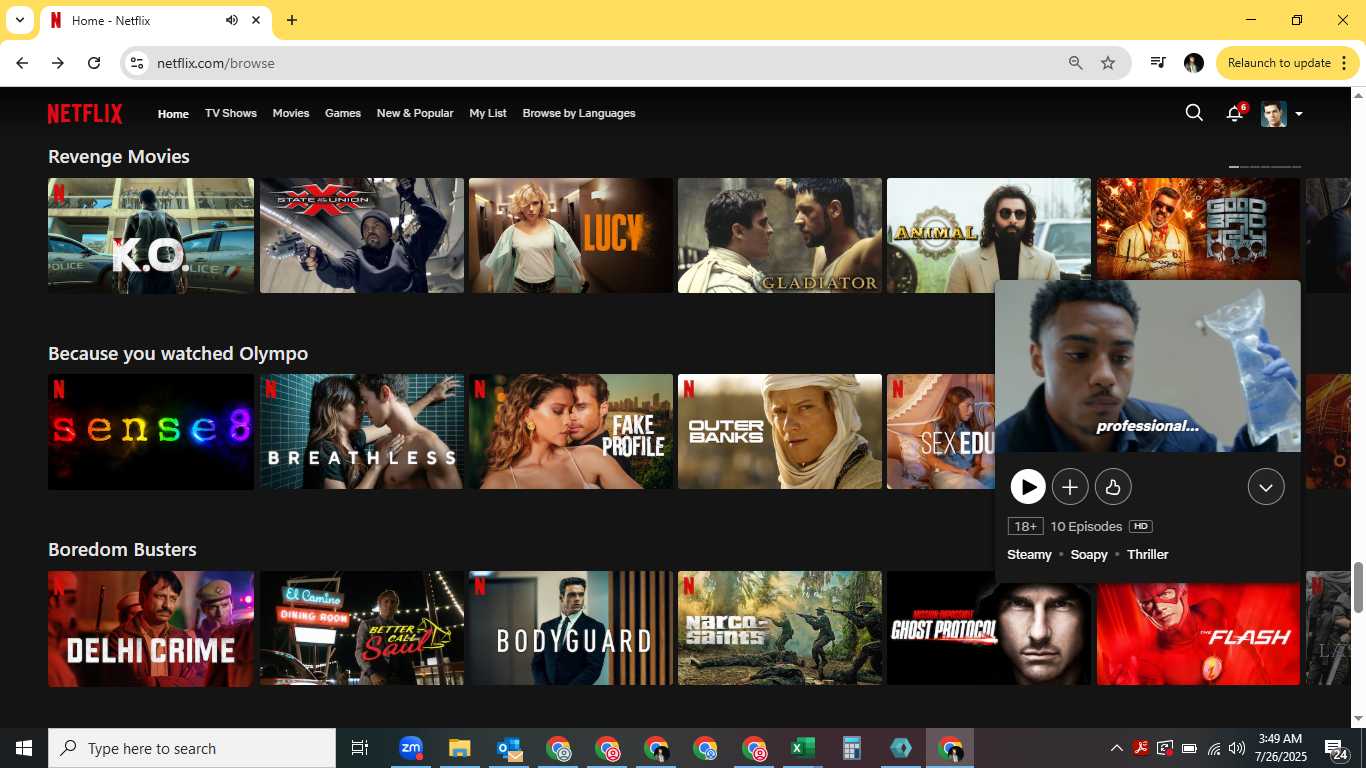Open xXx State of the Union thumbnail

click(362, 236)
